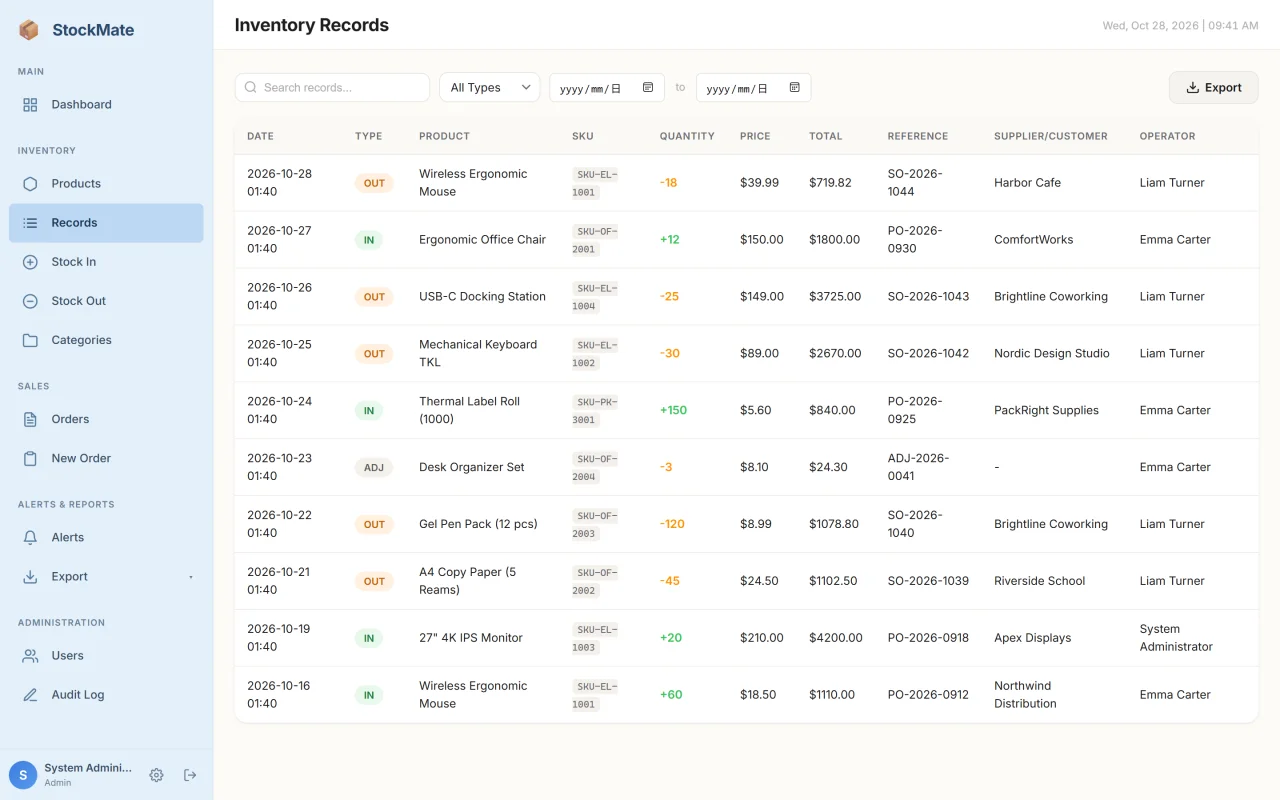Viewport: 1280px width, 800px height.
Task: Click the sidebar Export download icon
Action: (30, 577)
